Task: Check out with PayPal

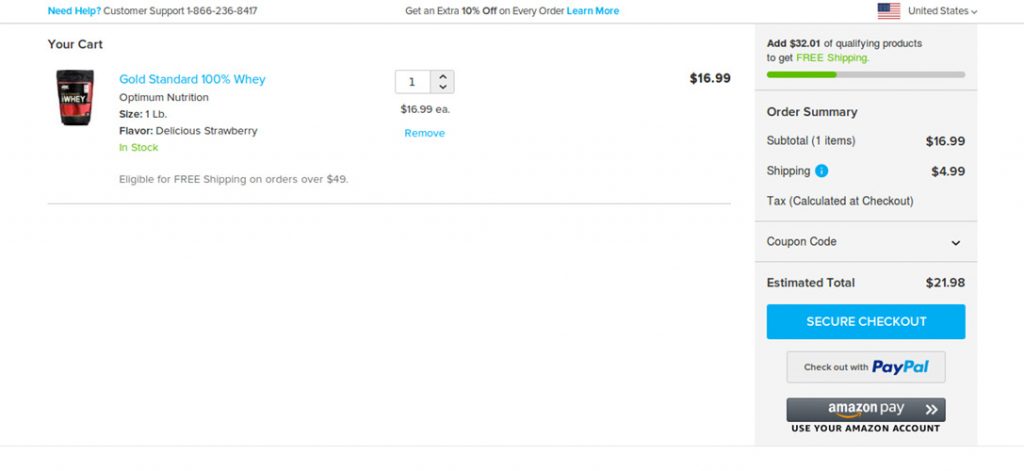Action: (865, 367)
